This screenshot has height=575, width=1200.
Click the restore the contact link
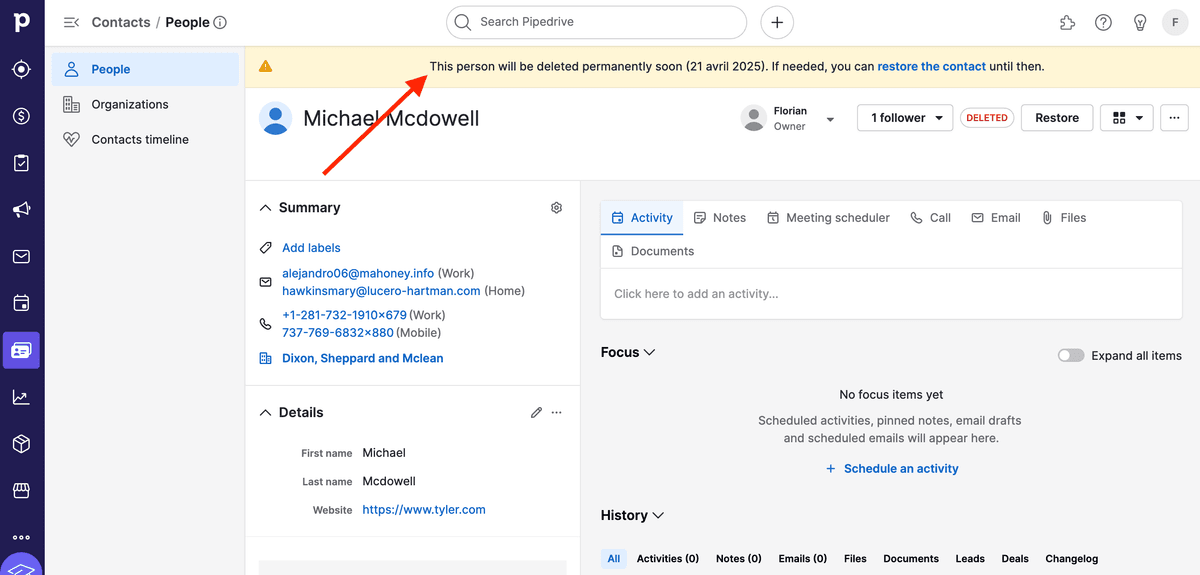pos(932,66)
